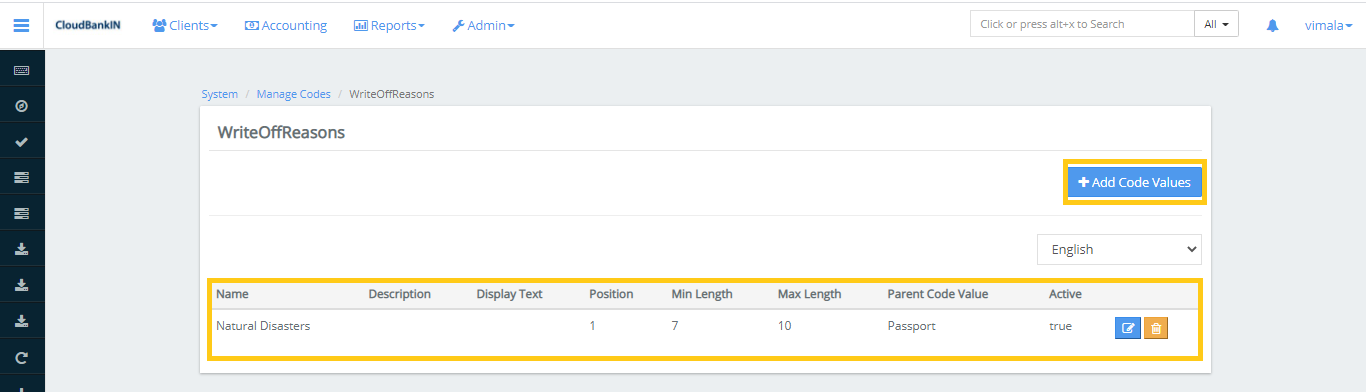Viewport: 1366px width, 392px height.
Task: Toggle the hamburger sidebar menu
Action: click(21, 25)
